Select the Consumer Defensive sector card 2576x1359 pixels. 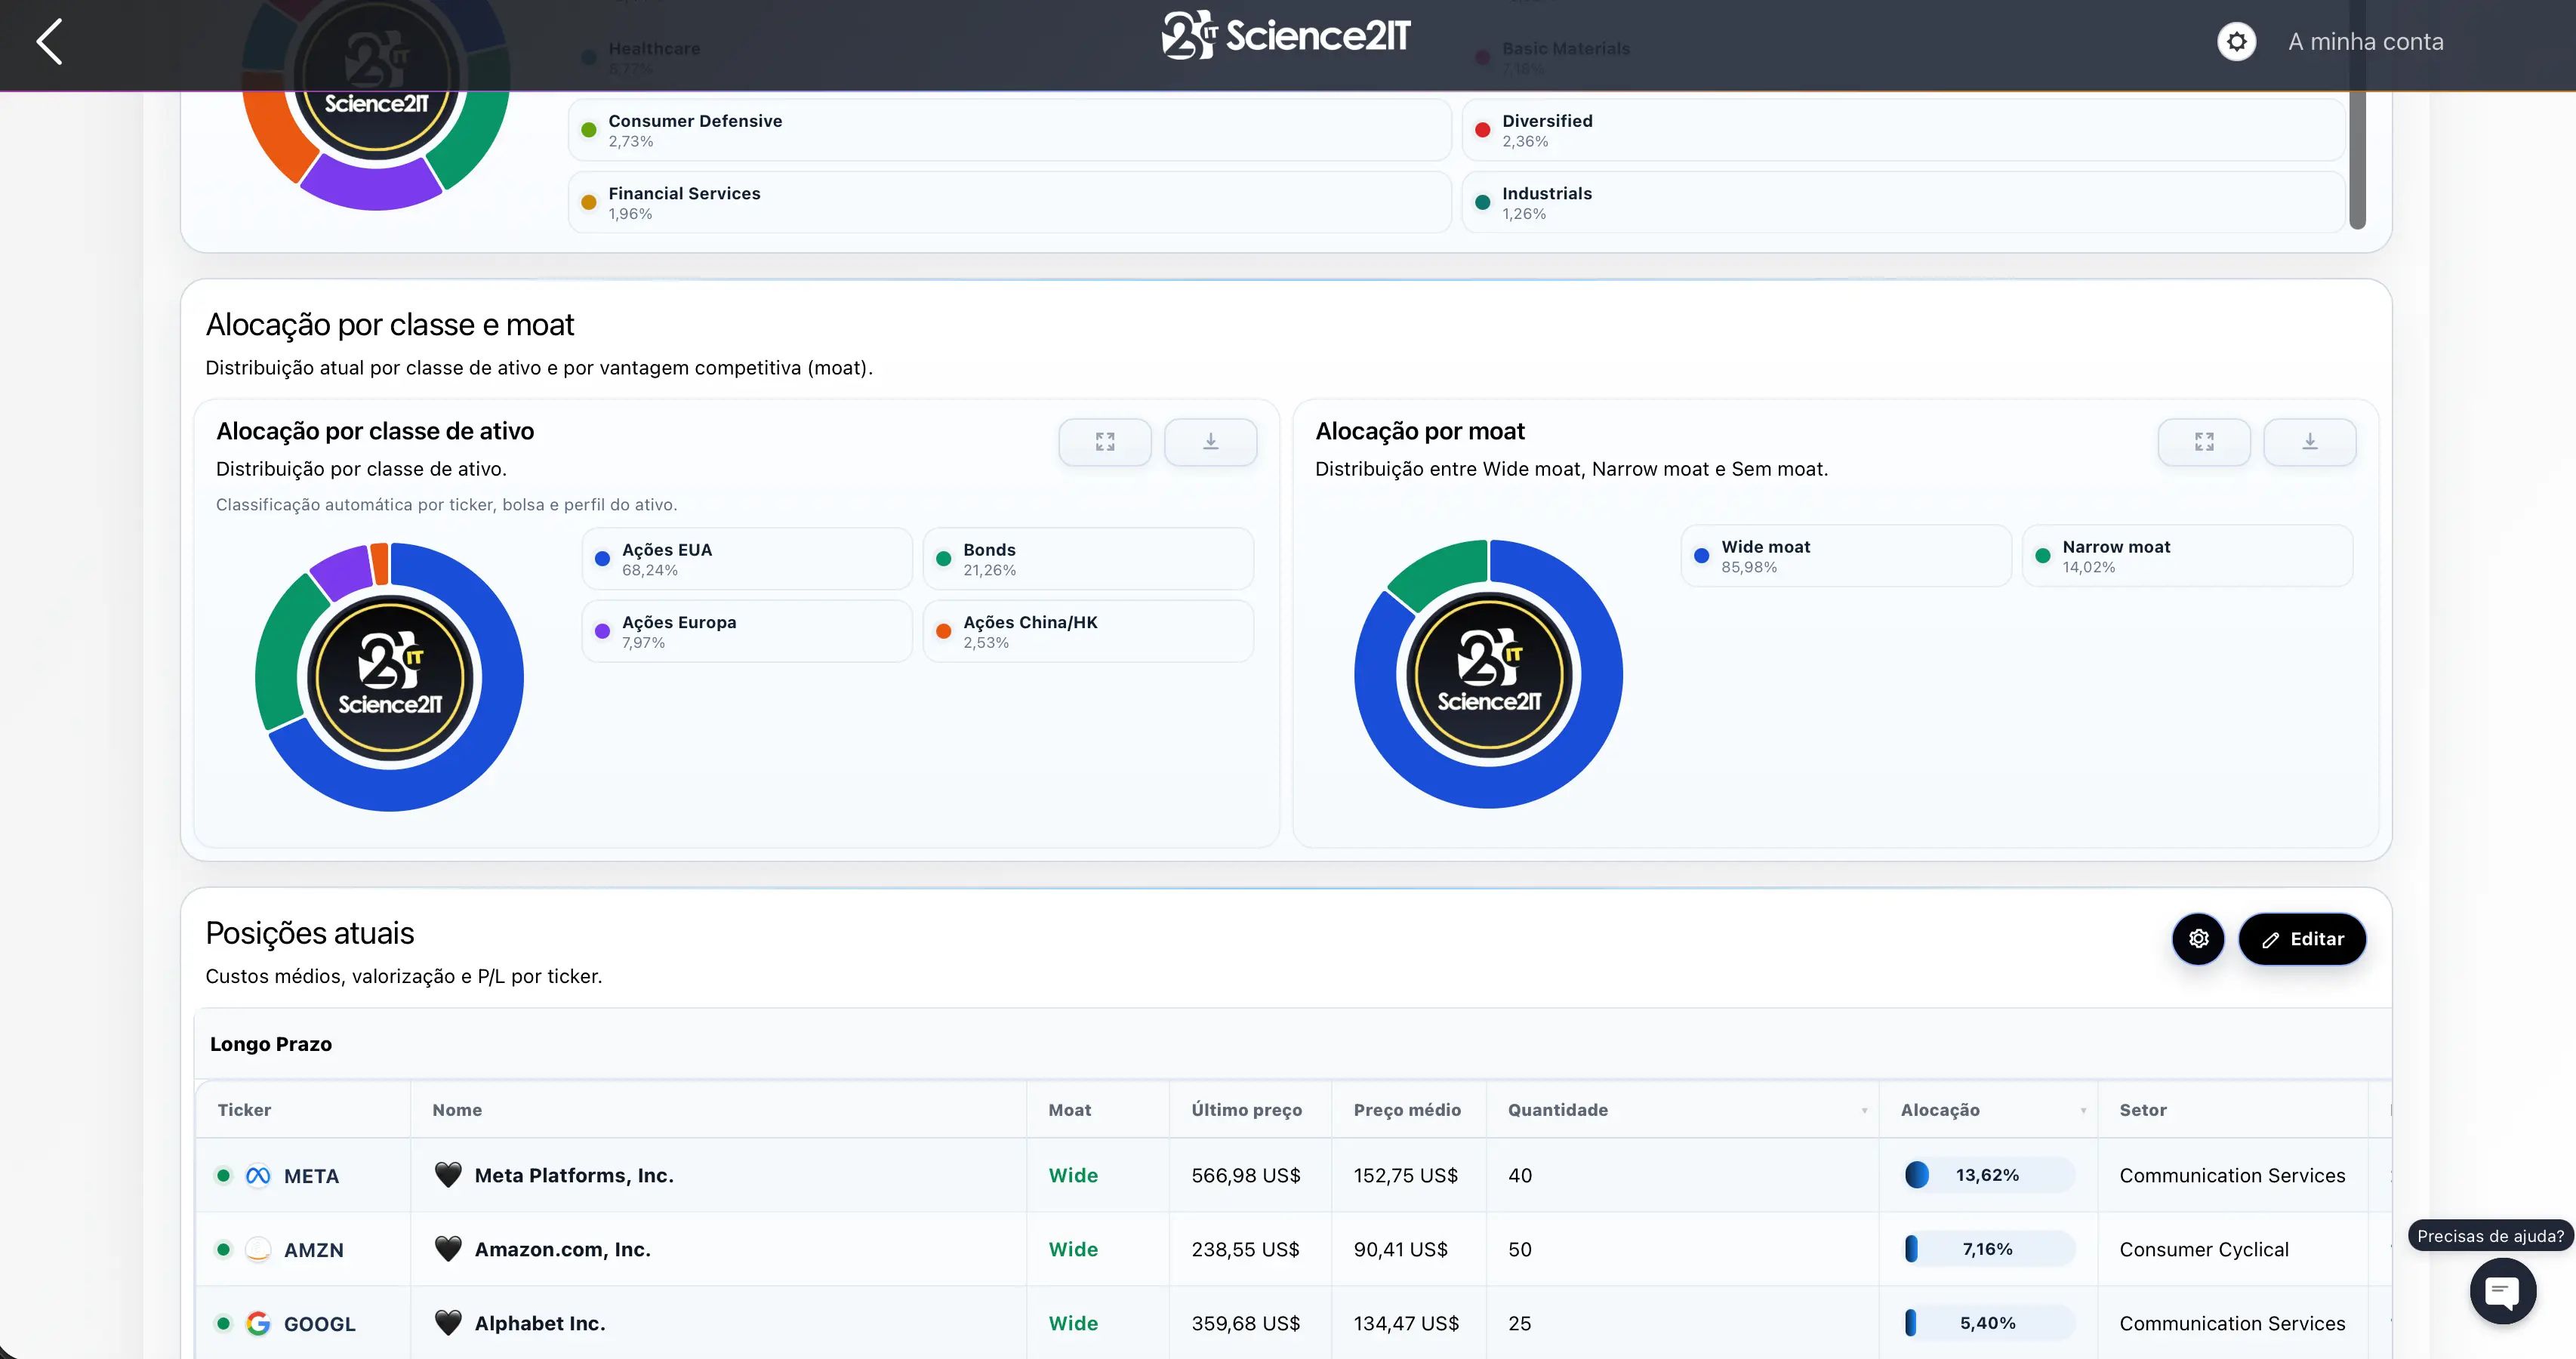tap(1010, 130)
